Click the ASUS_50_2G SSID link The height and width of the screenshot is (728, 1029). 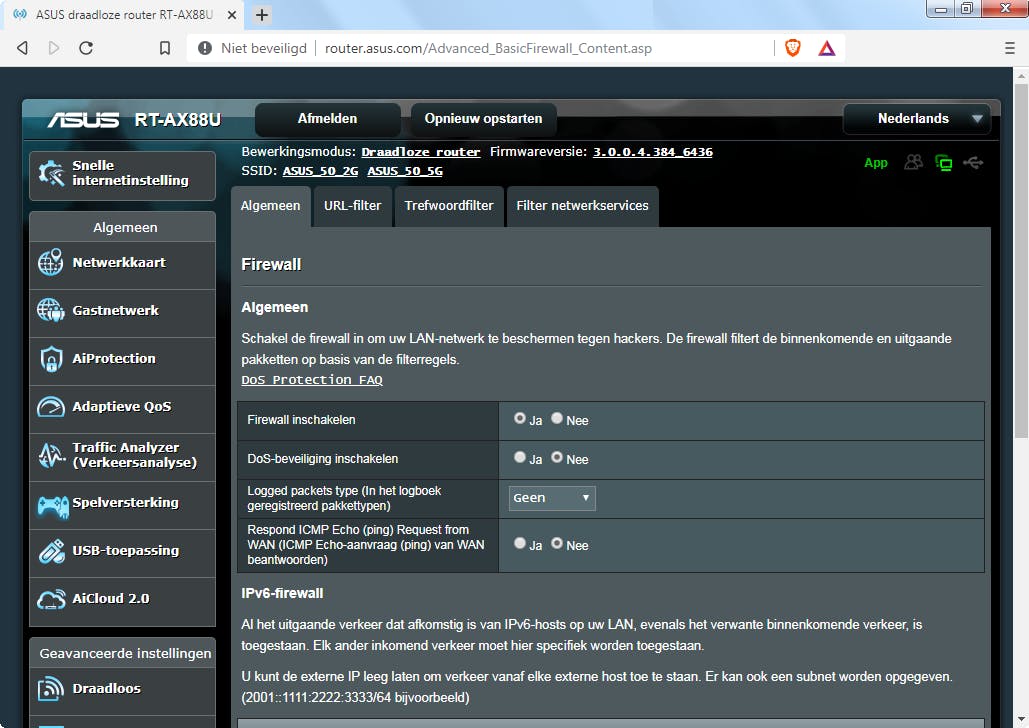point(320,171)
